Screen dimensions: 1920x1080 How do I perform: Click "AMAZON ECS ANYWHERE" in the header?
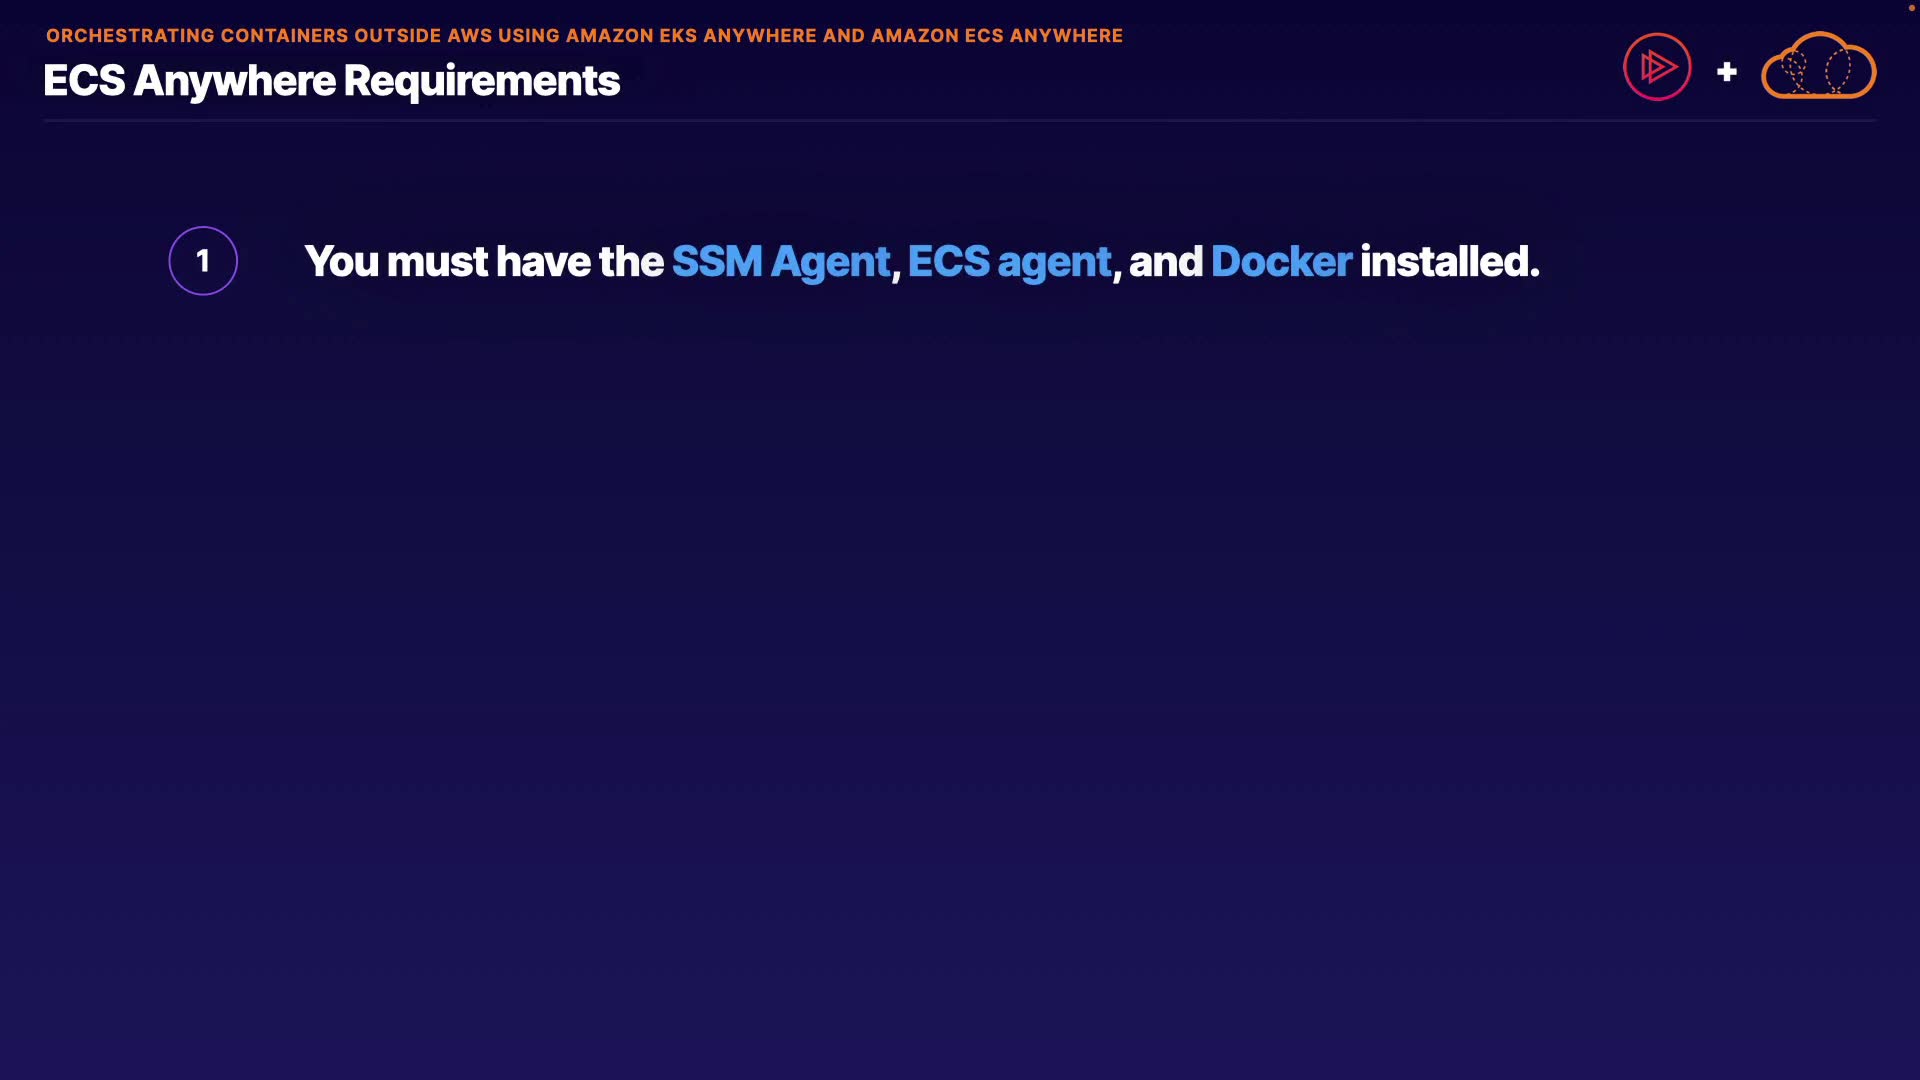click(996, 36)
